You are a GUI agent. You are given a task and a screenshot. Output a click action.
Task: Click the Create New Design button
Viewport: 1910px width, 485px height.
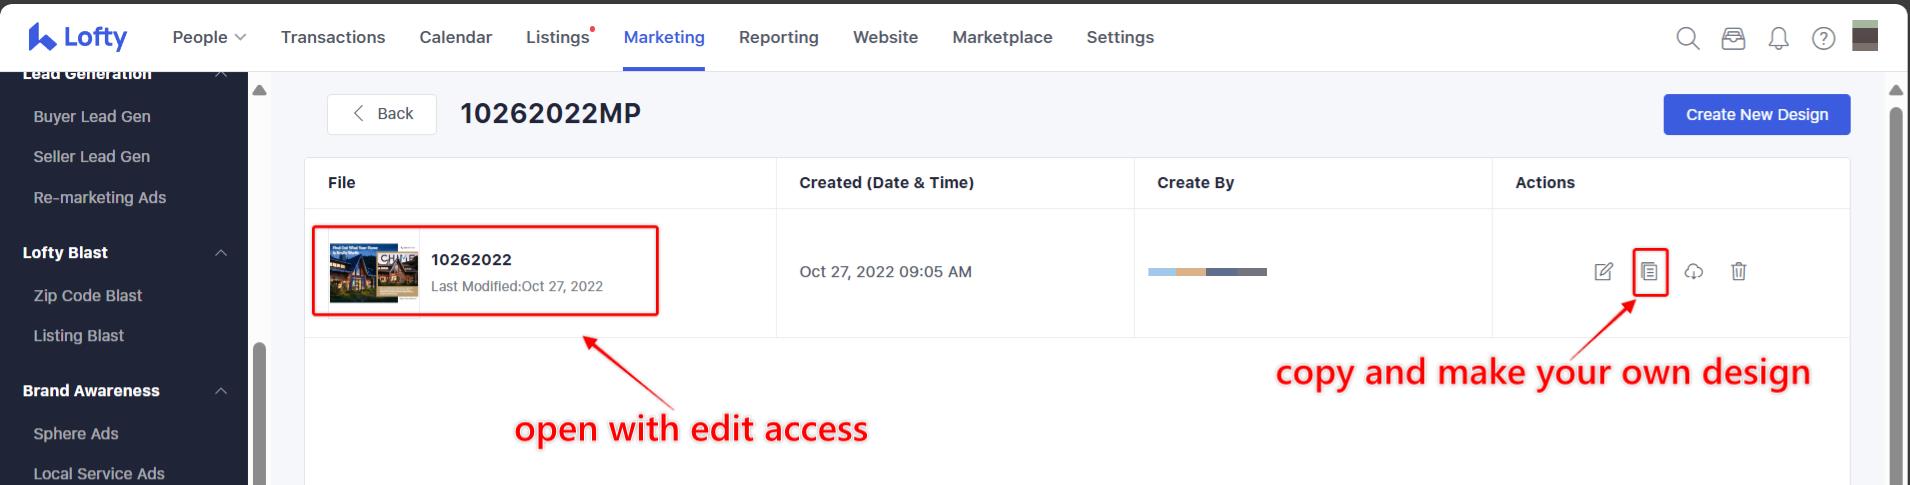pyautogui.click(x=1756, y=114)
